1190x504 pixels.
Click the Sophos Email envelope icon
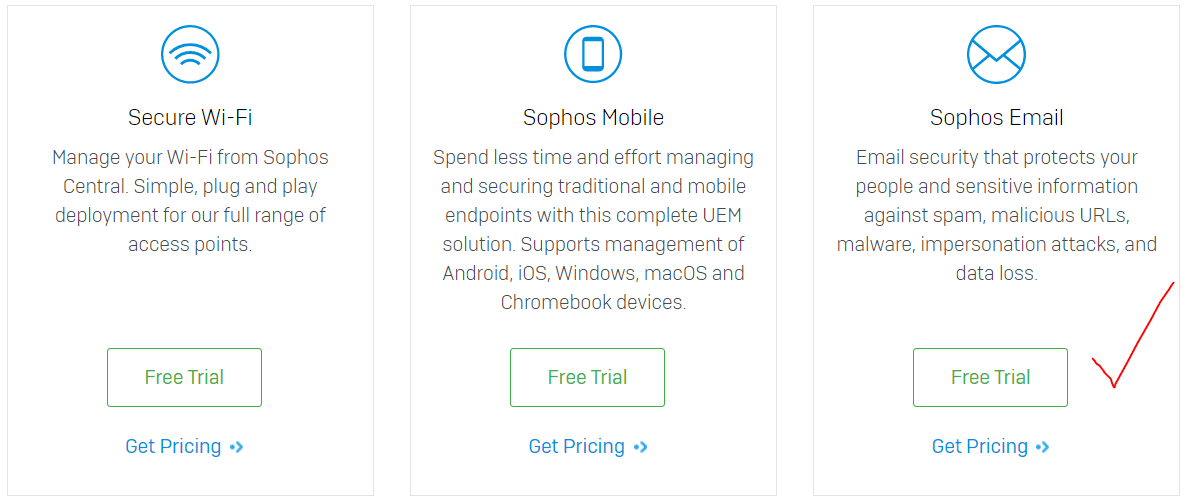pos(996,54)
